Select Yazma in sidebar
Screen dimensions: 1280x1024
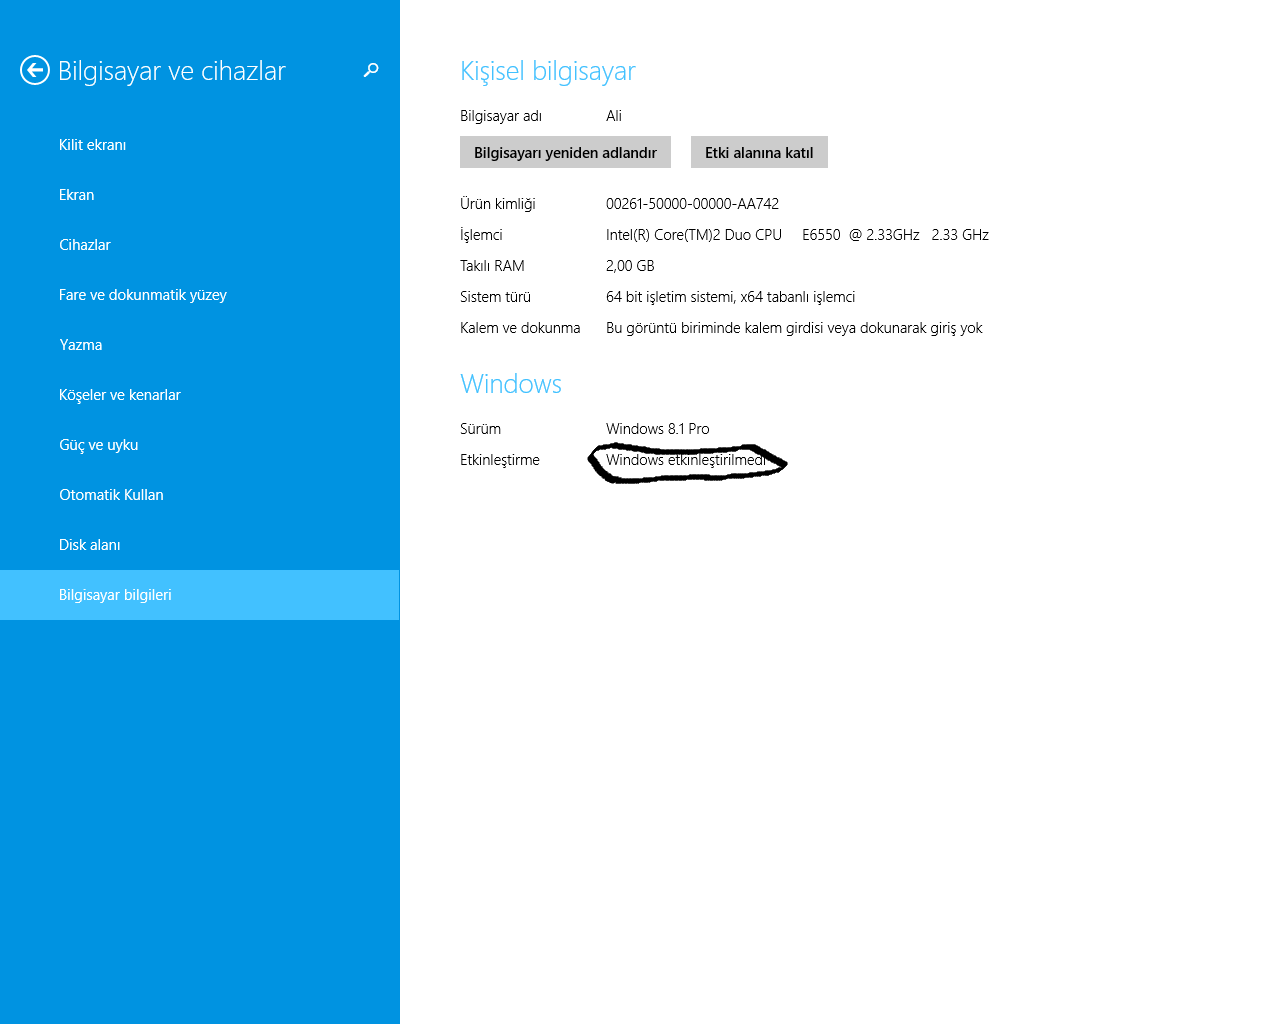pos(200,345)
